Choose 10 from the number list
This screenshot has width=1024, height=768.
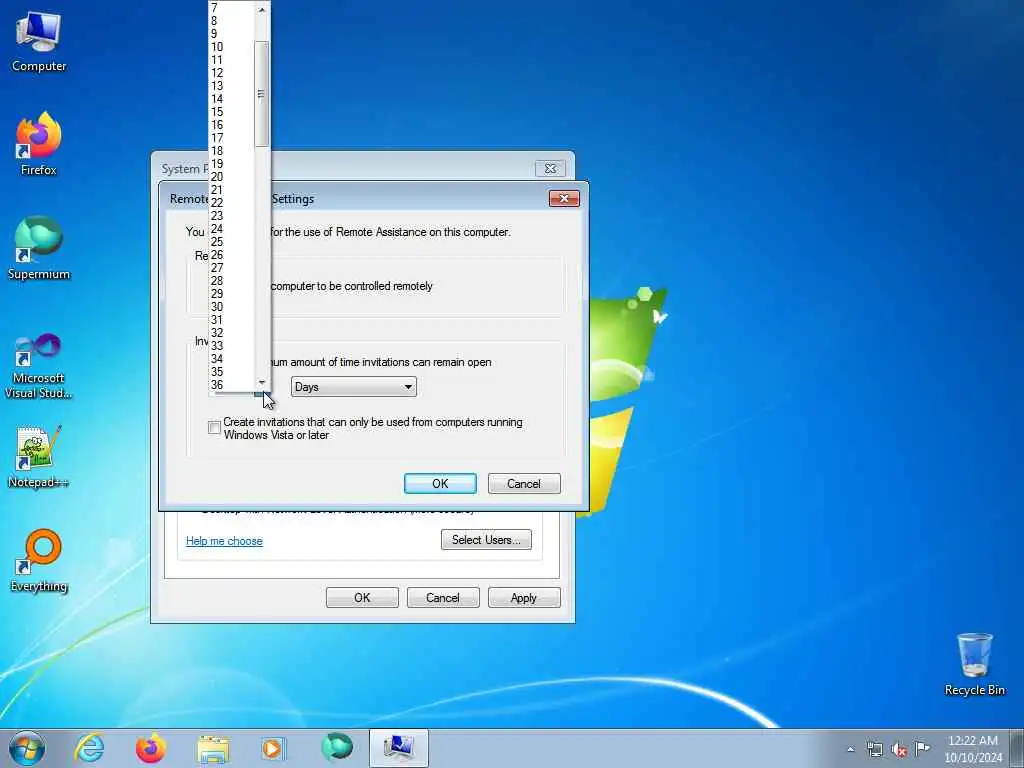point(231,47)
